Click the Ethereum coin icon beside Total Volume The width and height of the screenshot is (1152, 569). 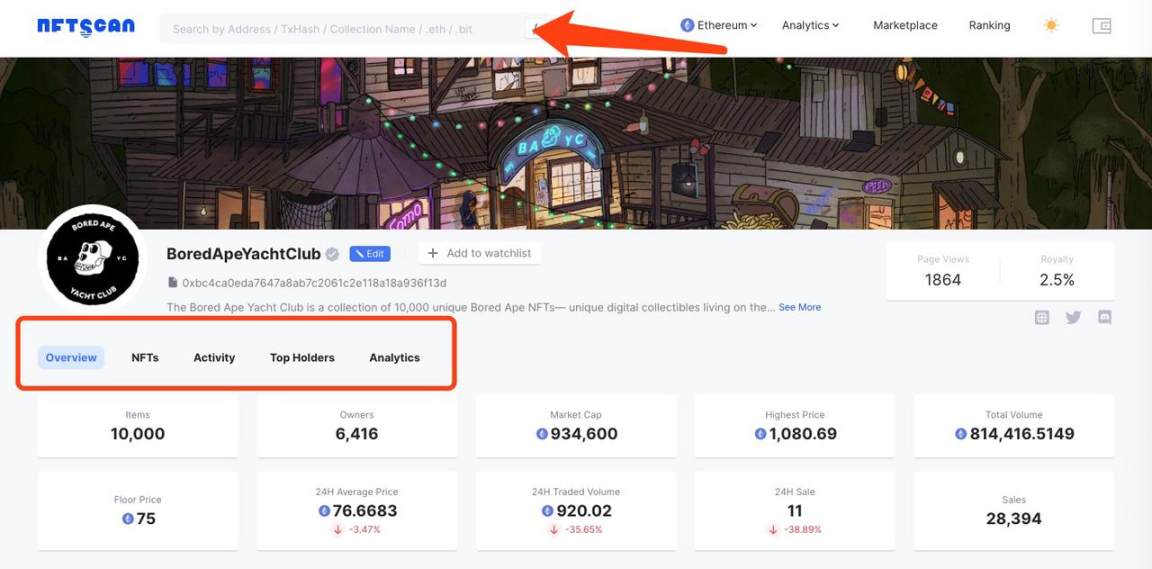(x=961, y=434)
